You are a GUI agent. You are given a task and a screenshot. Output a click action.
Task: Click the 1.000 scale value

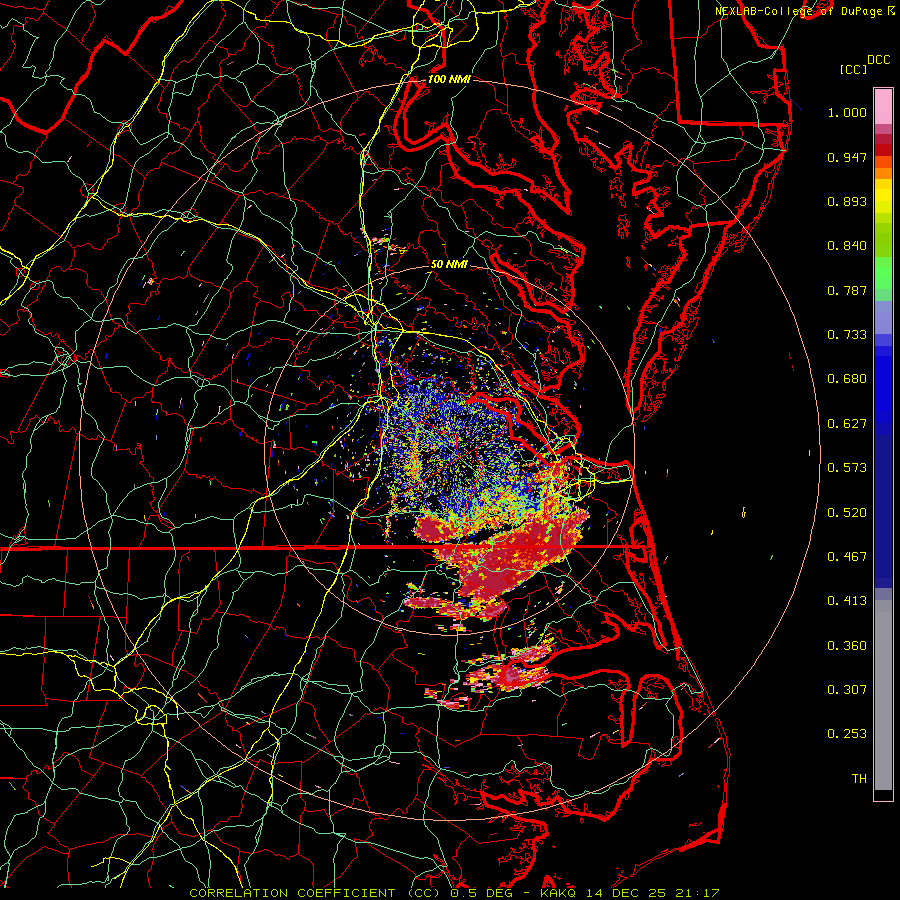(847, 112)
